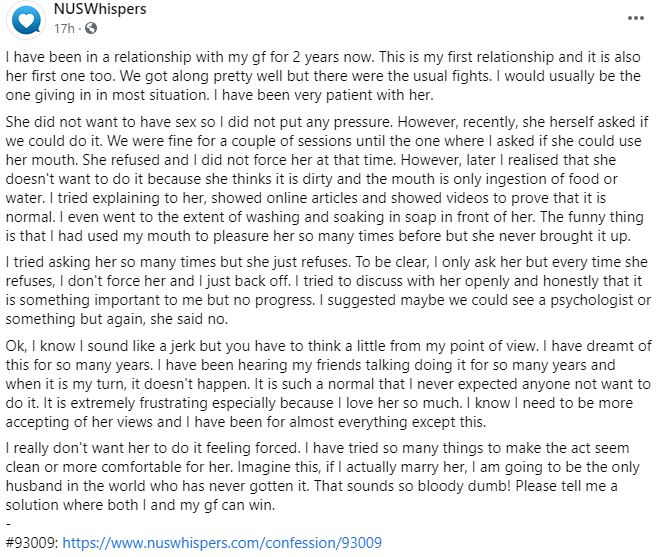Follow the nuswhispers.com/confession/93009 link
Viewport: 661px width, 557px height.
tap(222, 542)
